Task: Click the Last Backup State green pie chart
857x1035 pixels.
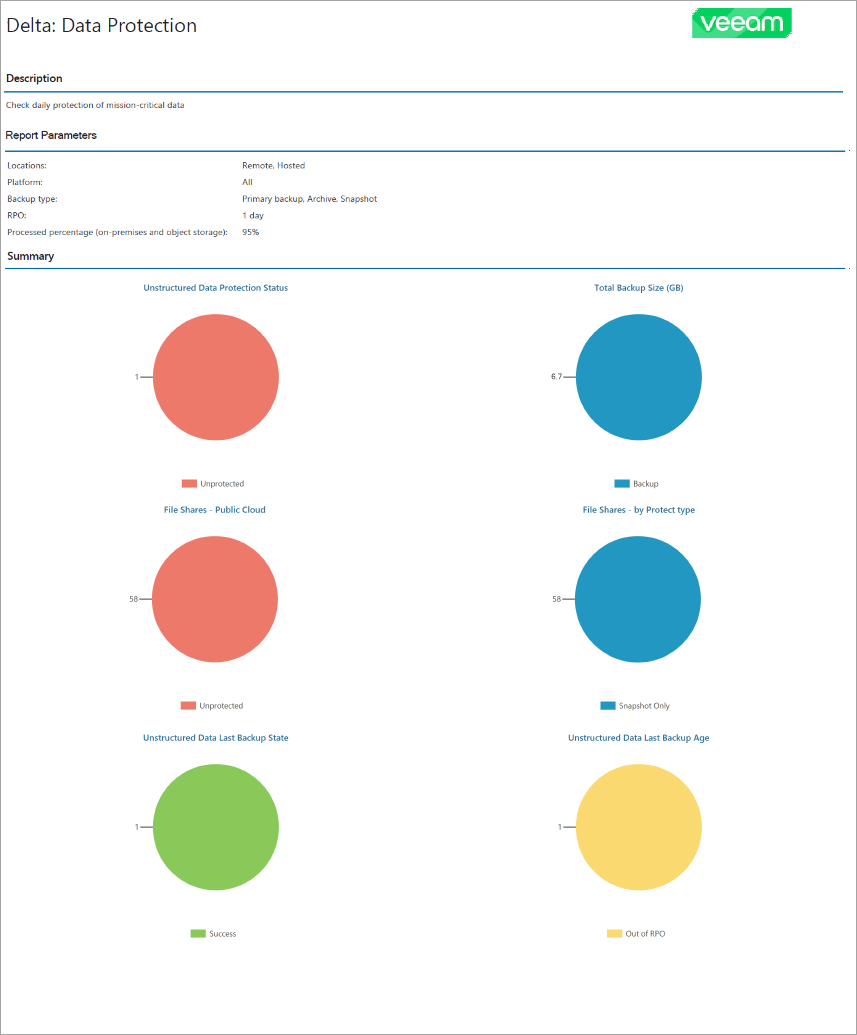Action: tap(216, 827)
